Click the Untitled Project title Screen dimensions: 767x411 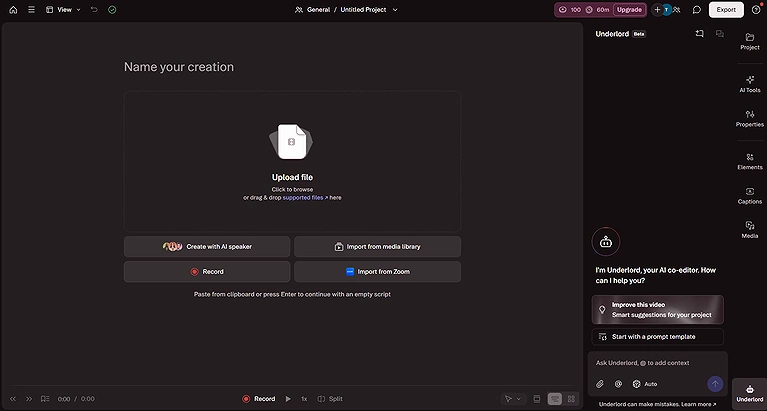tap(363, 10)
